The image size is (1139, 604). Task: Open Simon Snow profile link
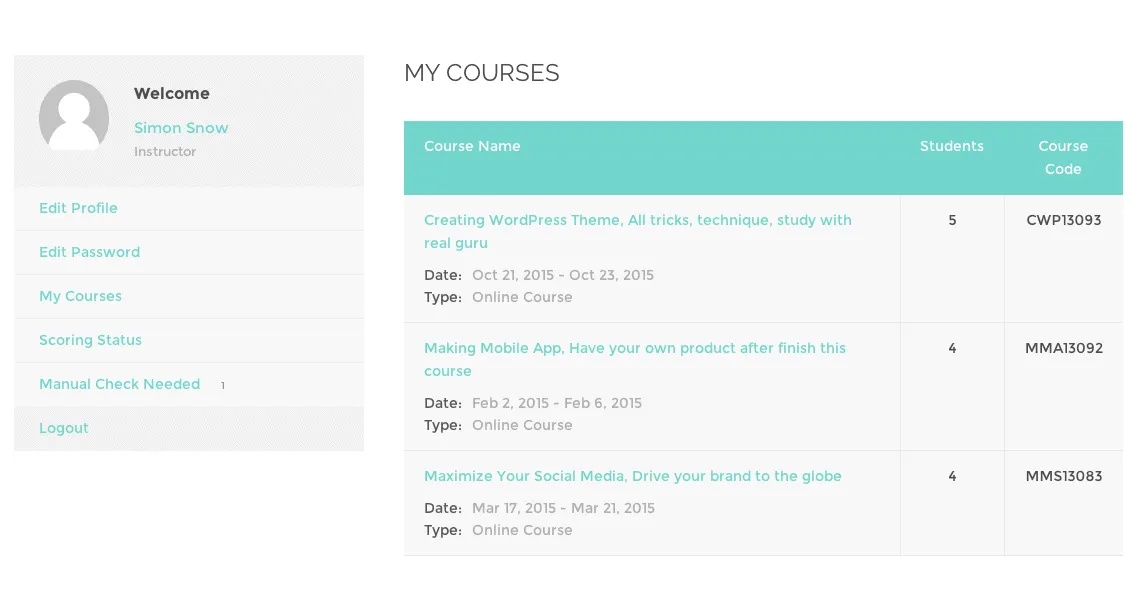(181, 128)
